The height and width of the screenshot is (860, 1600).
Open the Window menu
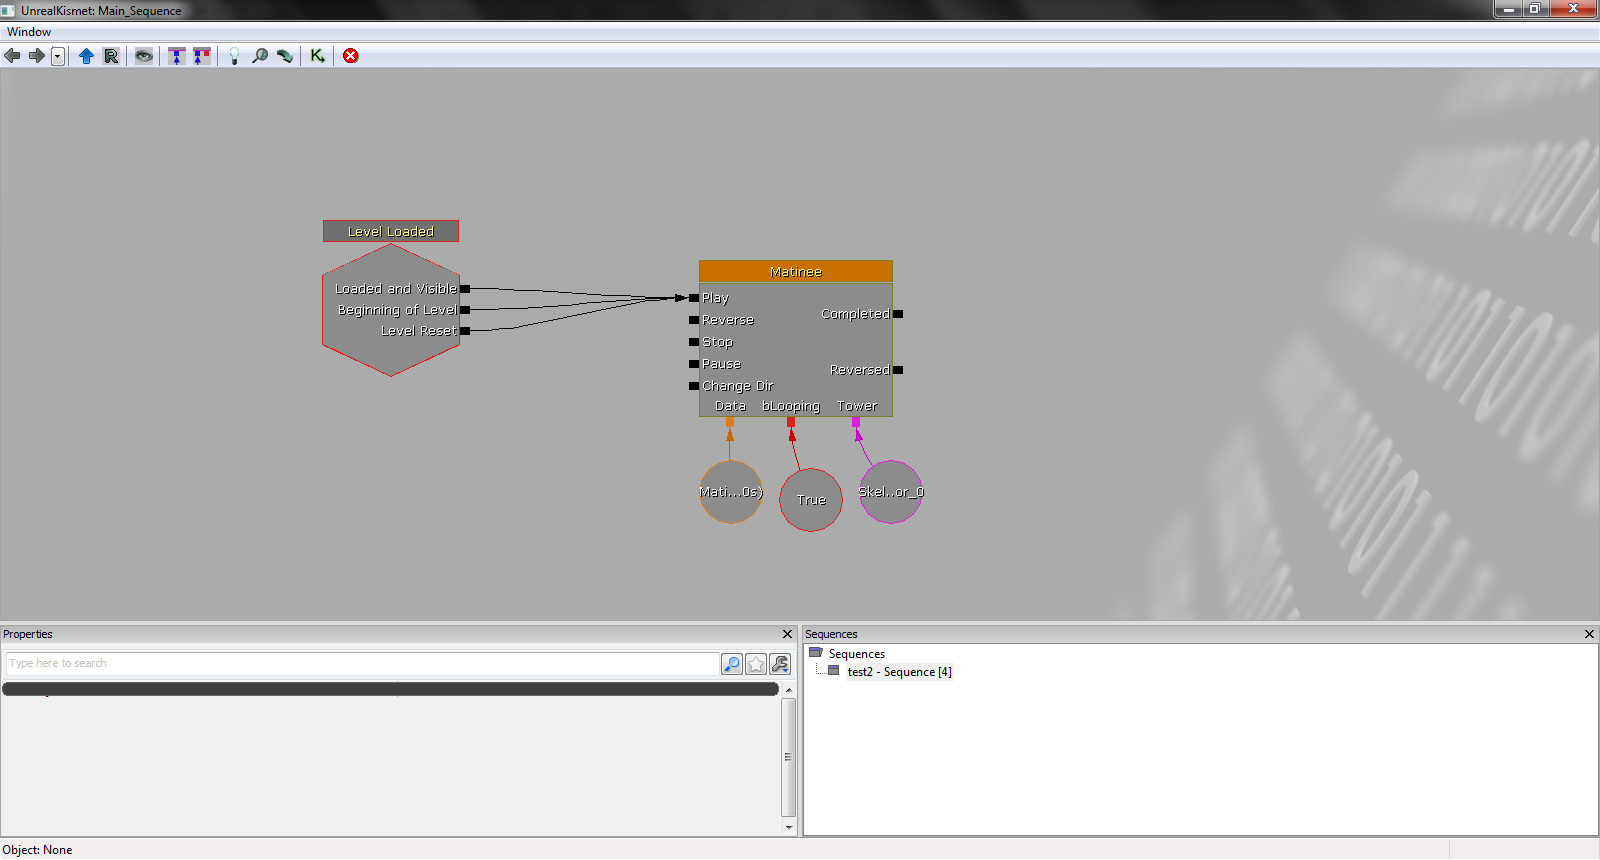pyautogui.click(x=29, y=32)
